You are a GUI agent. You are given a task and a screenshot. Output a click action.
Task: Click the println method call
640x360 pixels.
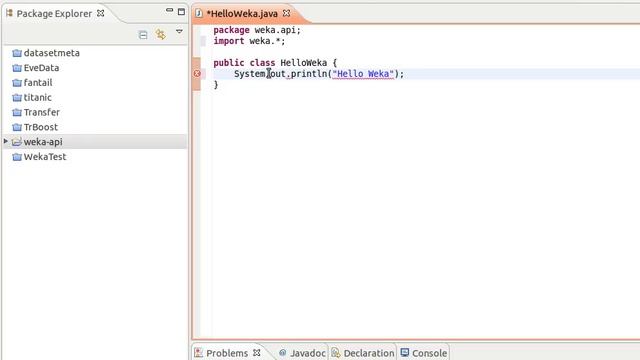[x=309, y=74]
